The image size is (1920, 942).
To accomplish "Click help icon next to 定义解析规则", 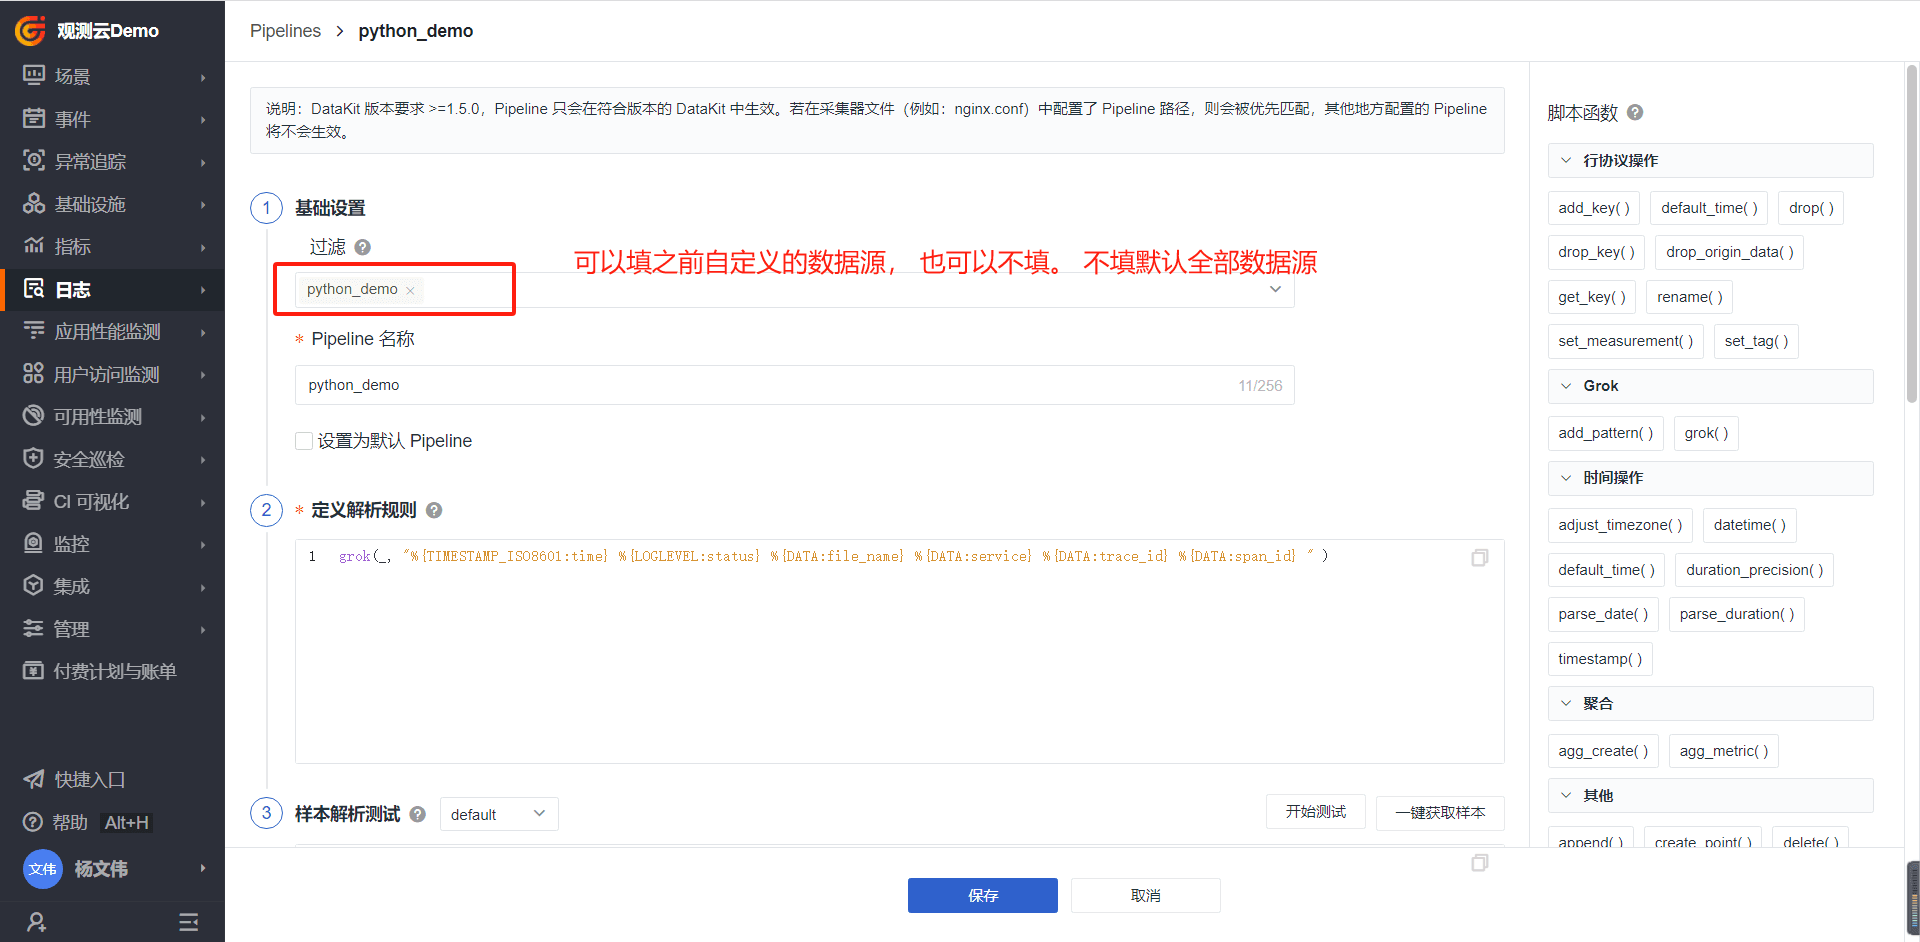I will click(x=434, y=510).
